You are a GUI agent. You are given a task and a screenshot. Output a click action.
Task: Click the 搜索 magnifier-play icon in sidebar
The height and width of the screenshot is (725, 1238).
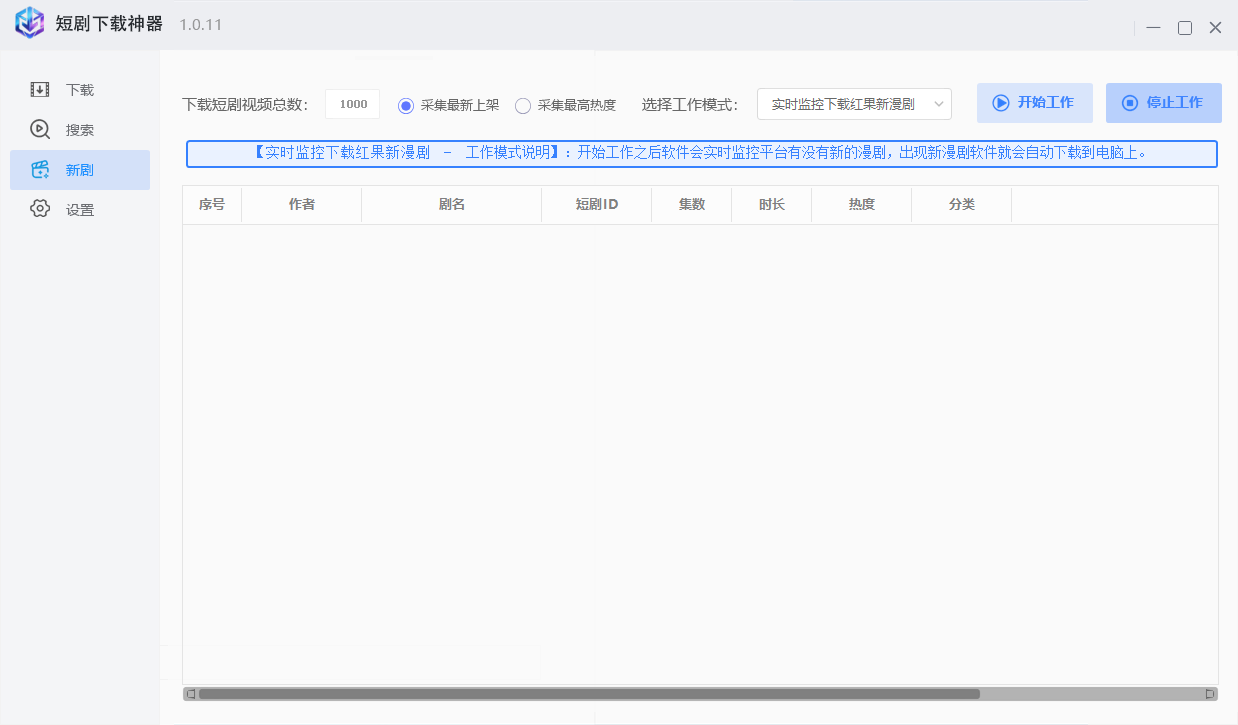40,130
